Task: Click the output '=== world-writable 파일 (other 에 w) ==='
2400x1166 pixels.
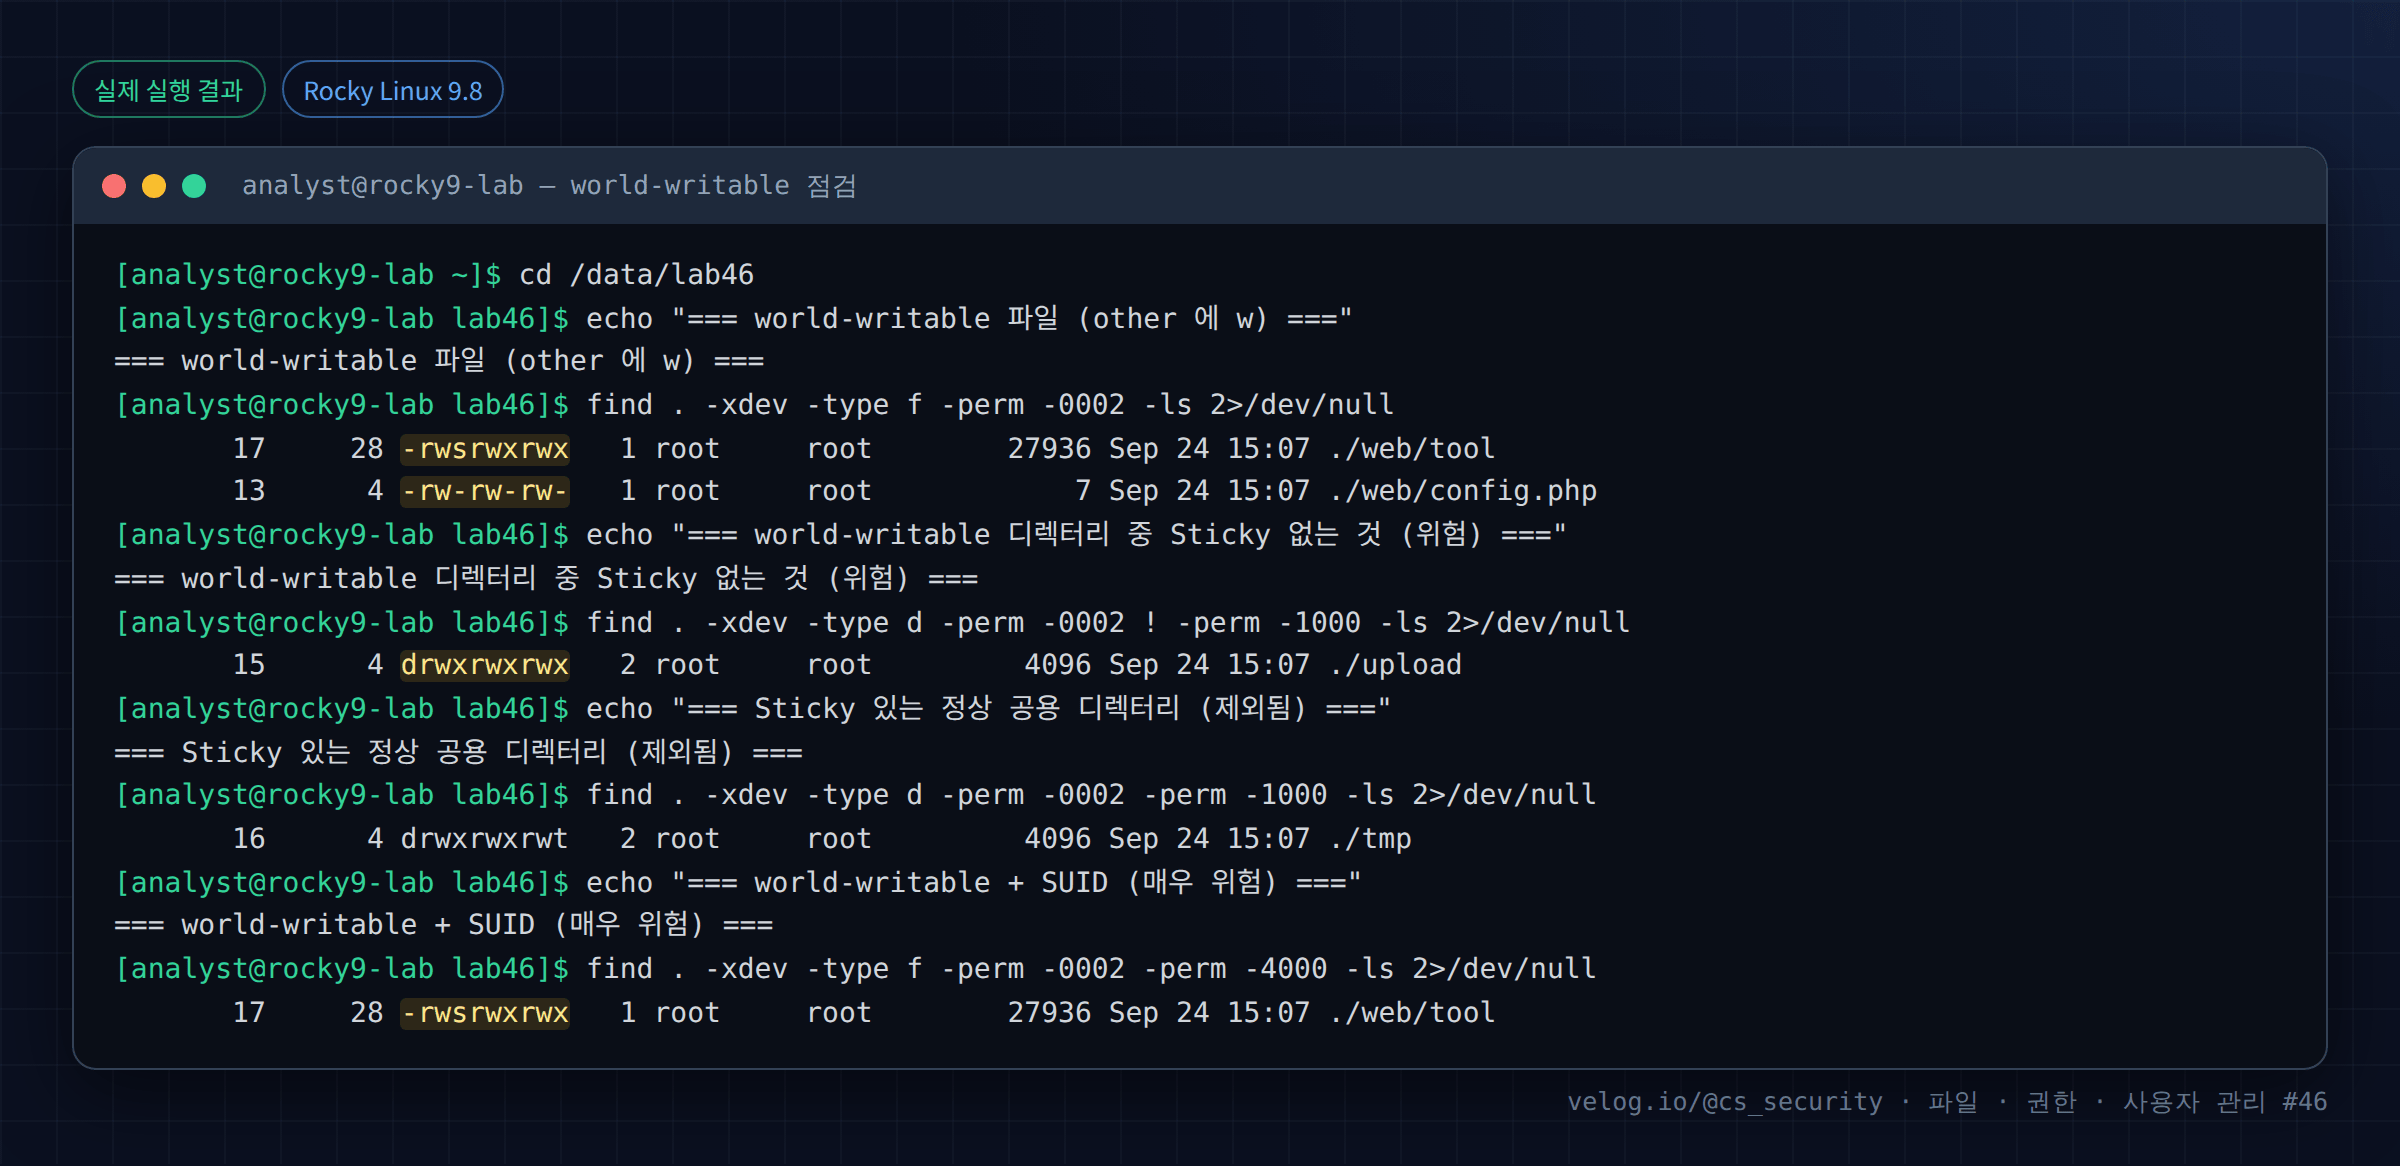Action: click(x=440, y=361)
